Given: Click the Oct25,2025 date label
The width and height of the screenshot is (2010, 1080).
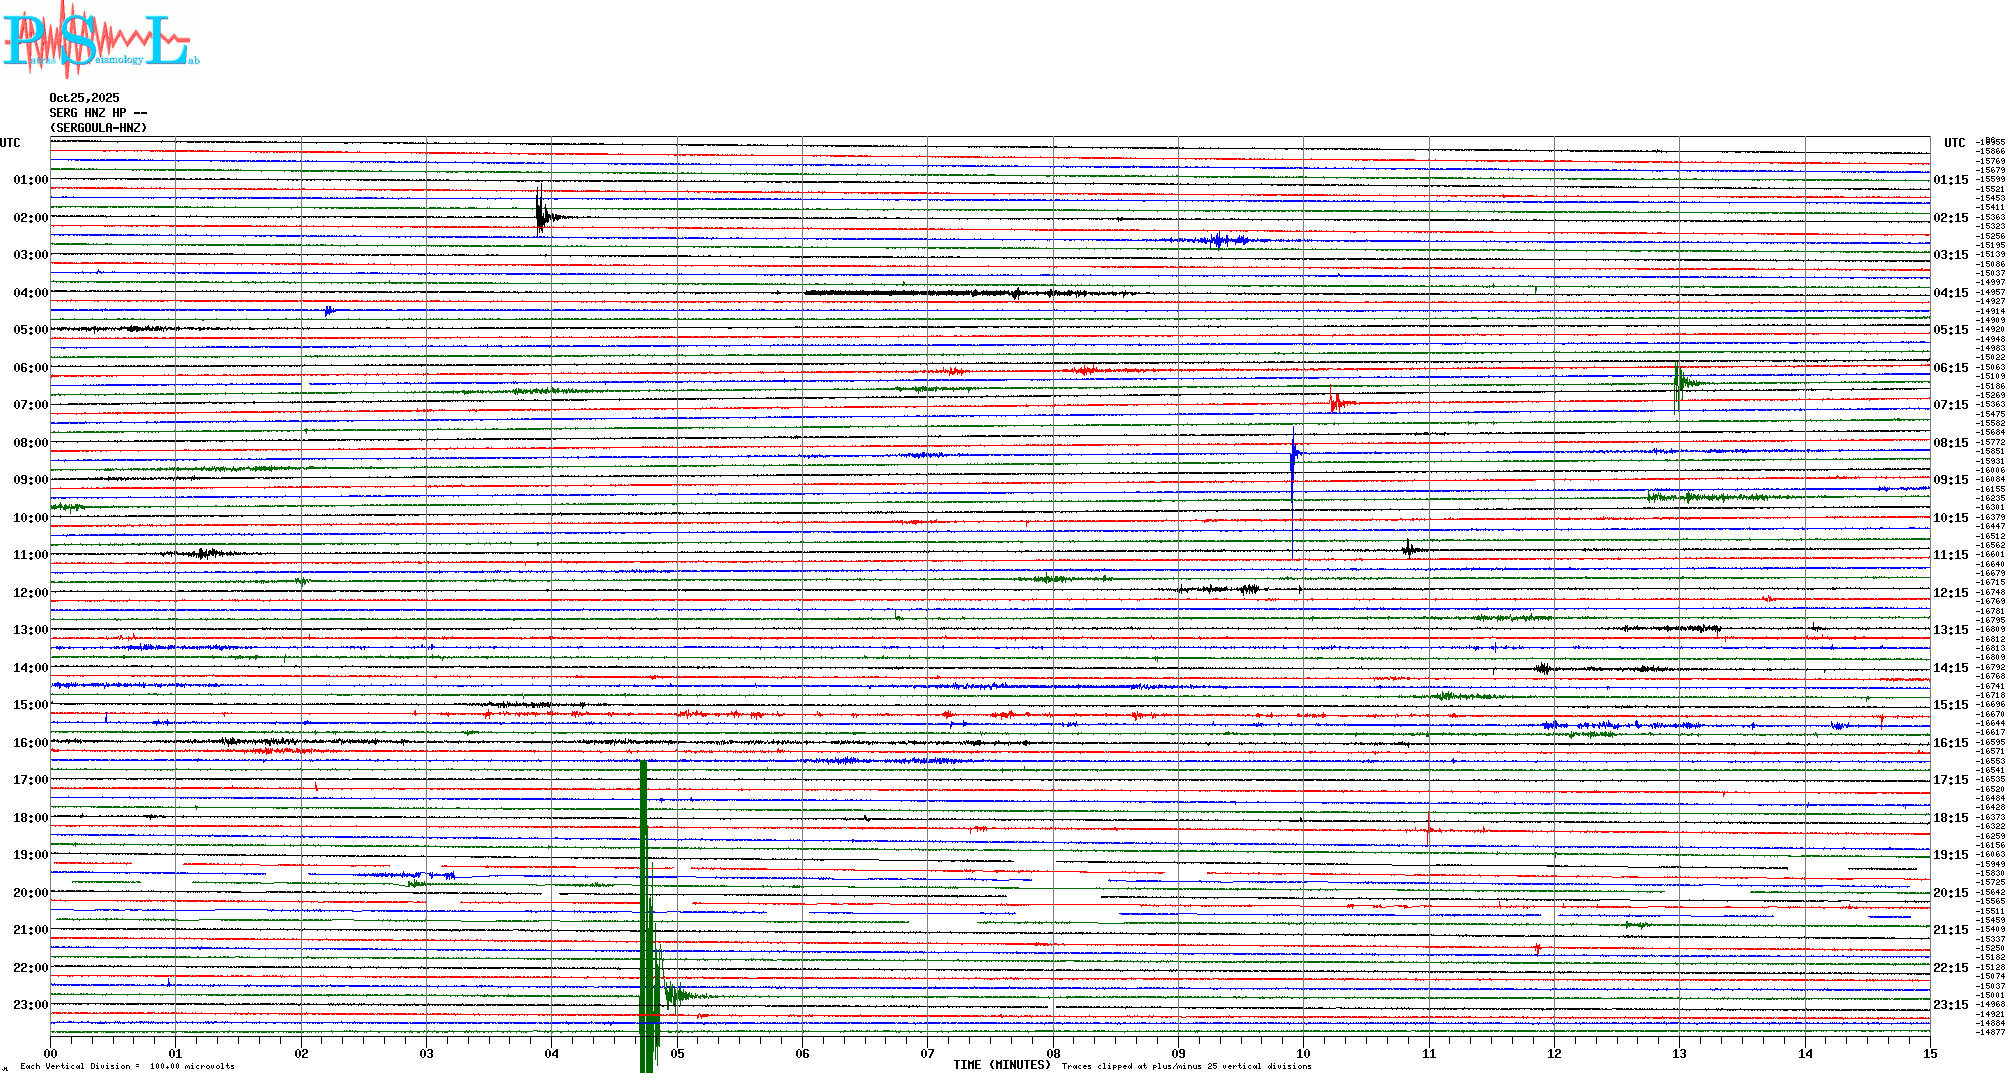Looking at the screenshot, I should (x=84, y=98).
